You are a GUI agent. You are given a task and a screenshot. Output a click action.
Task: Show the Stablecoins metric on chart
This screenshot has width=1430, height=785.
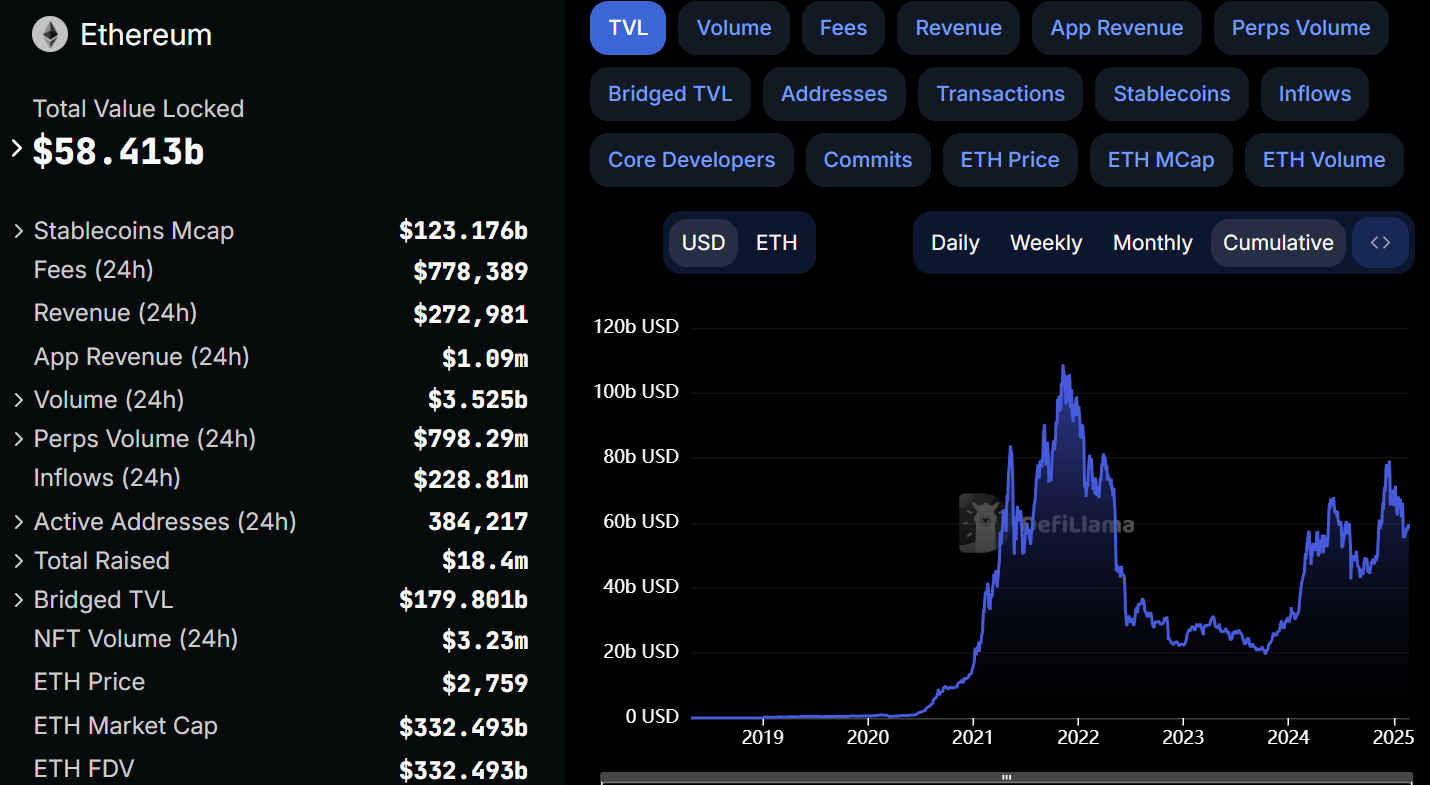pos(1171,94)
